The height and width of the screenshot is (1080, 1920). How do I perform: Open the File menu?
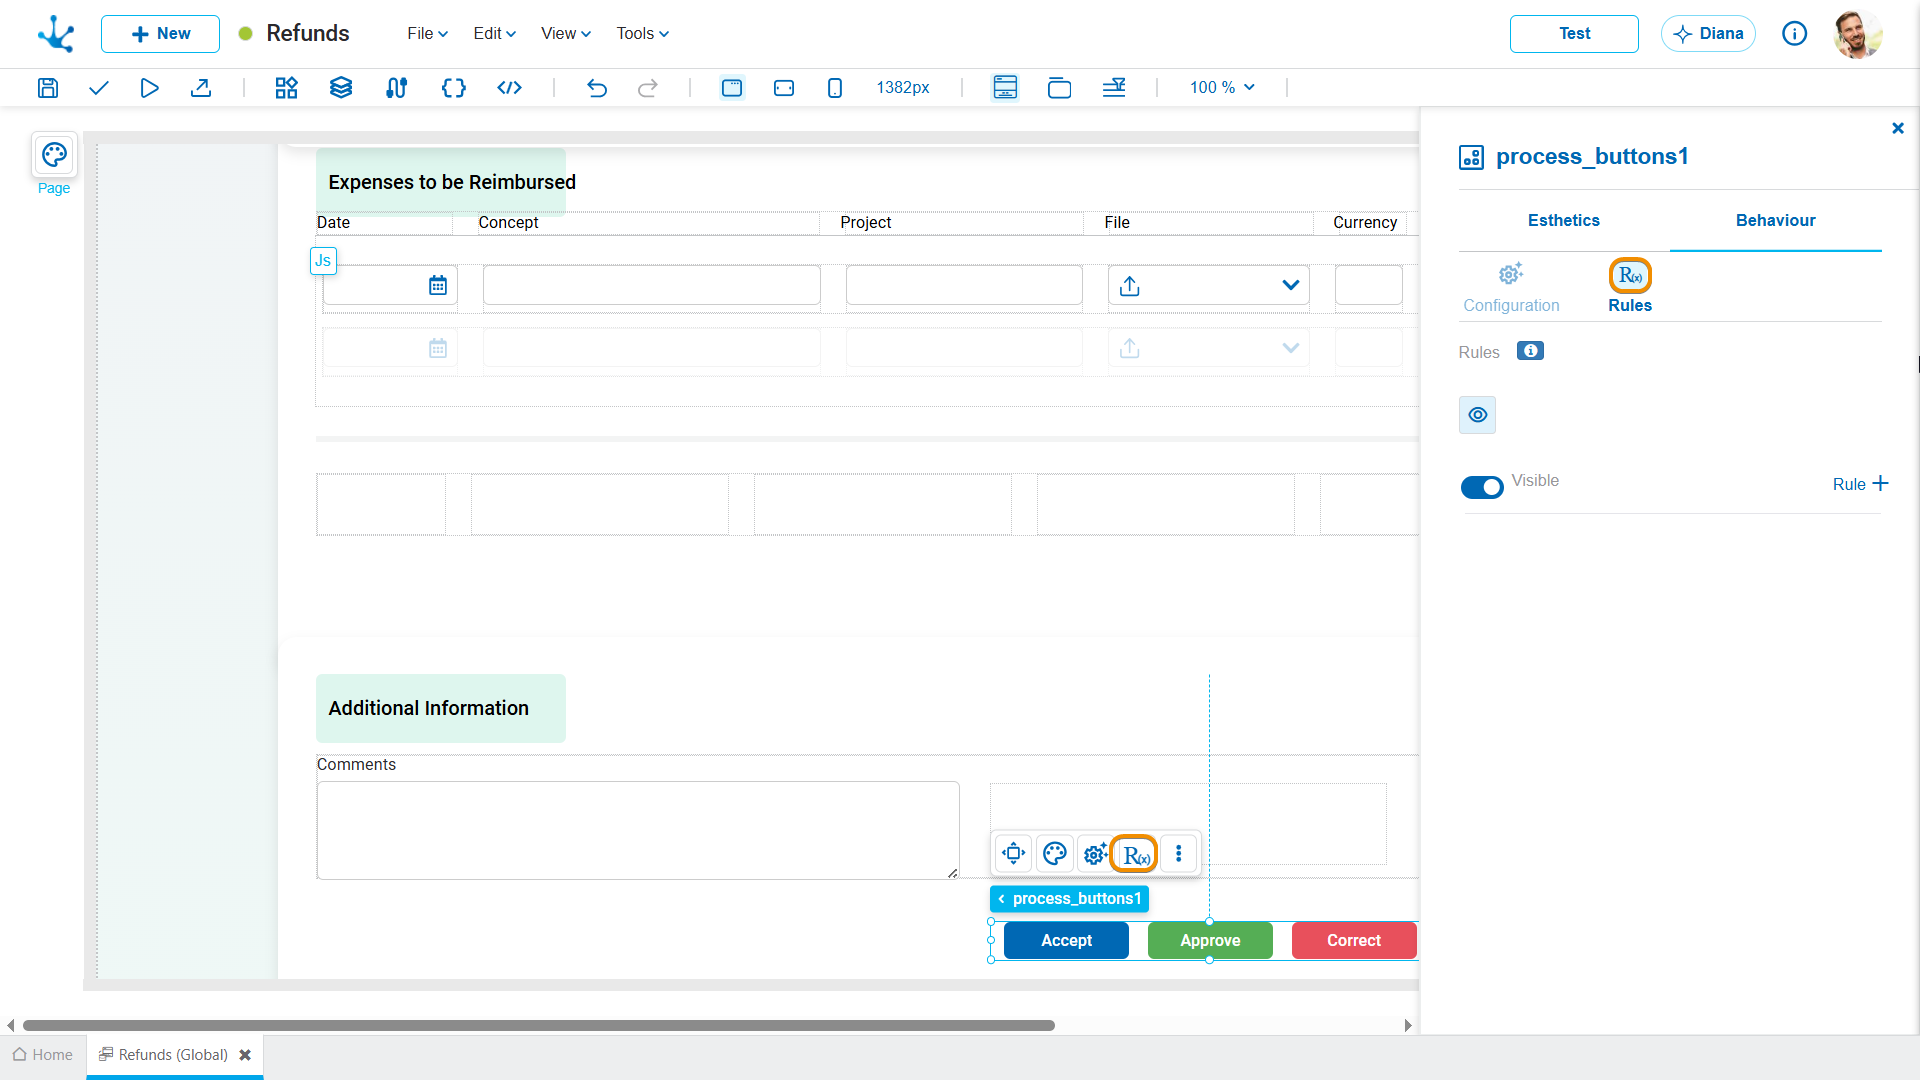[427, 33]
